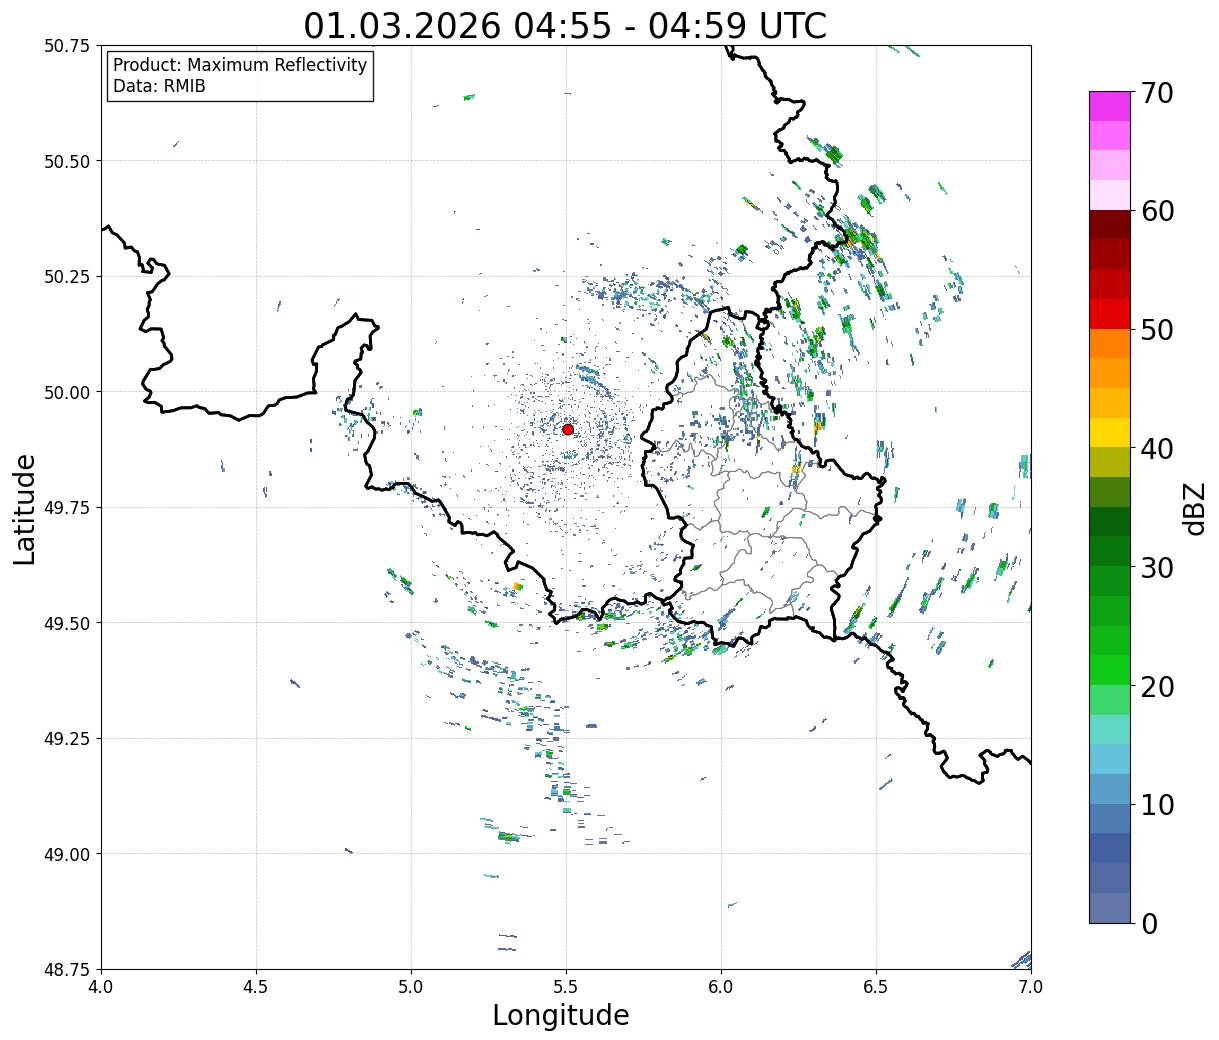Click latitude tick label 49.00
Image resolution: width=1219 pixels, height=1040 pixels.
click(66, 854)
